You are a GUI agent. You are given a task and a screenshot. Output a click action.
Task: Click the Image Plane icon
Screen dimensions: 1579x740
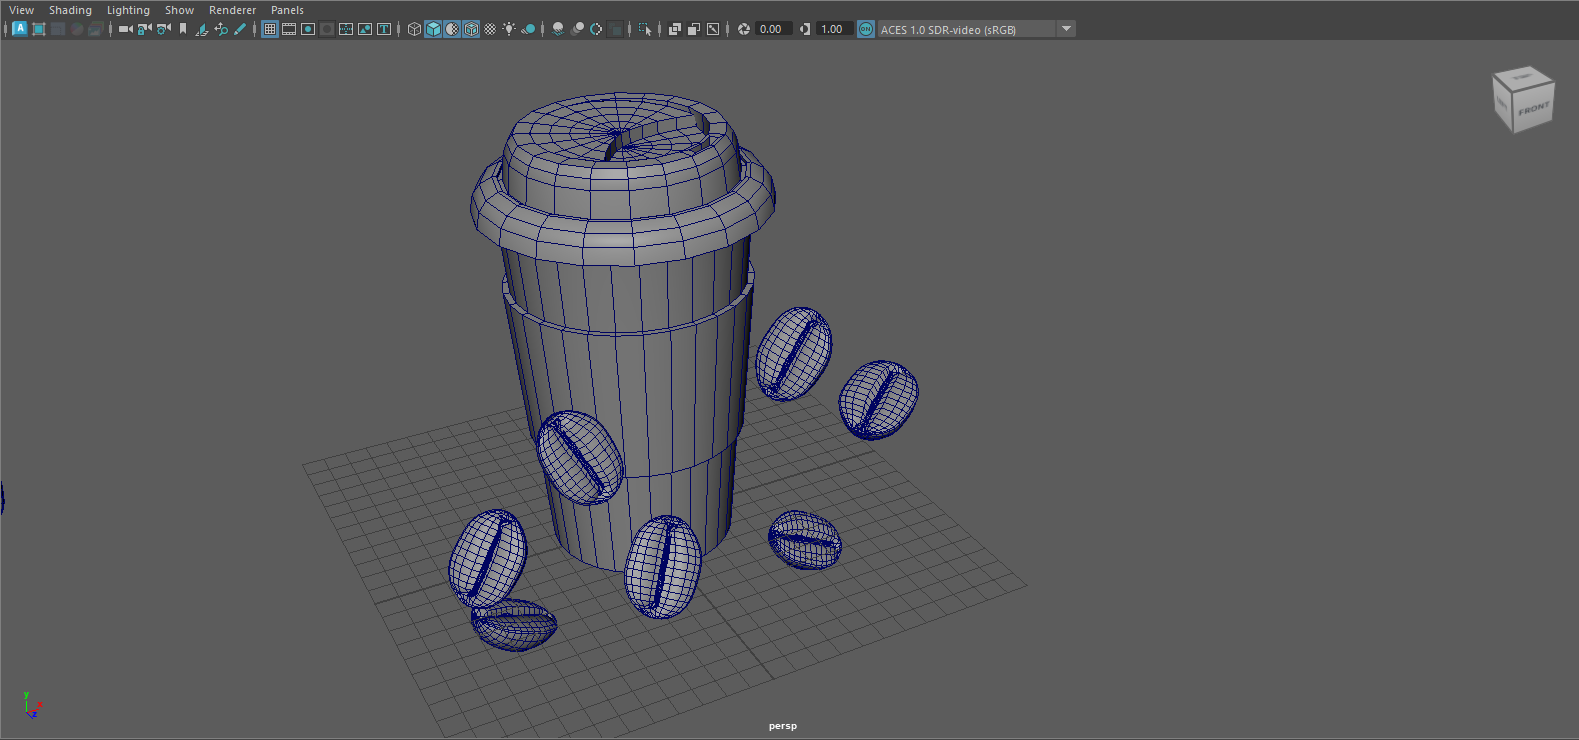pos(201,29)
